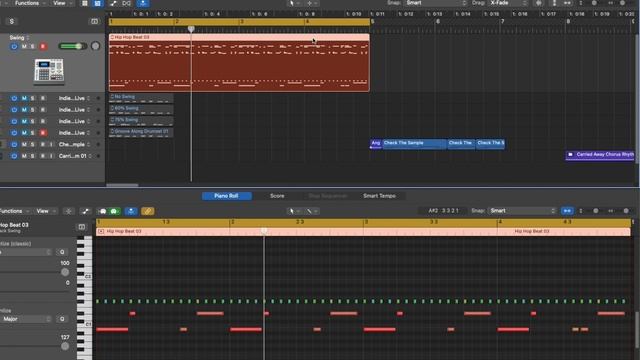Open Functions menu in tracks area
This screenshot has height=360, width=640.
pyautogui.click(x=30, y=3)
